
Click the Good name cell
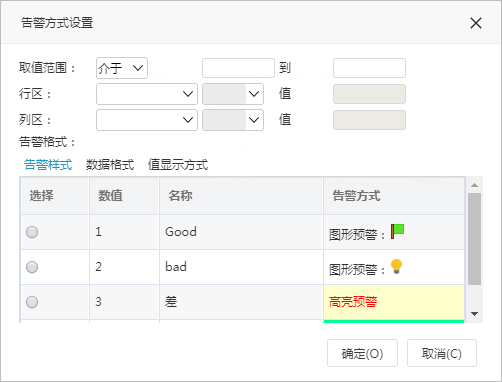pos(241,232)
